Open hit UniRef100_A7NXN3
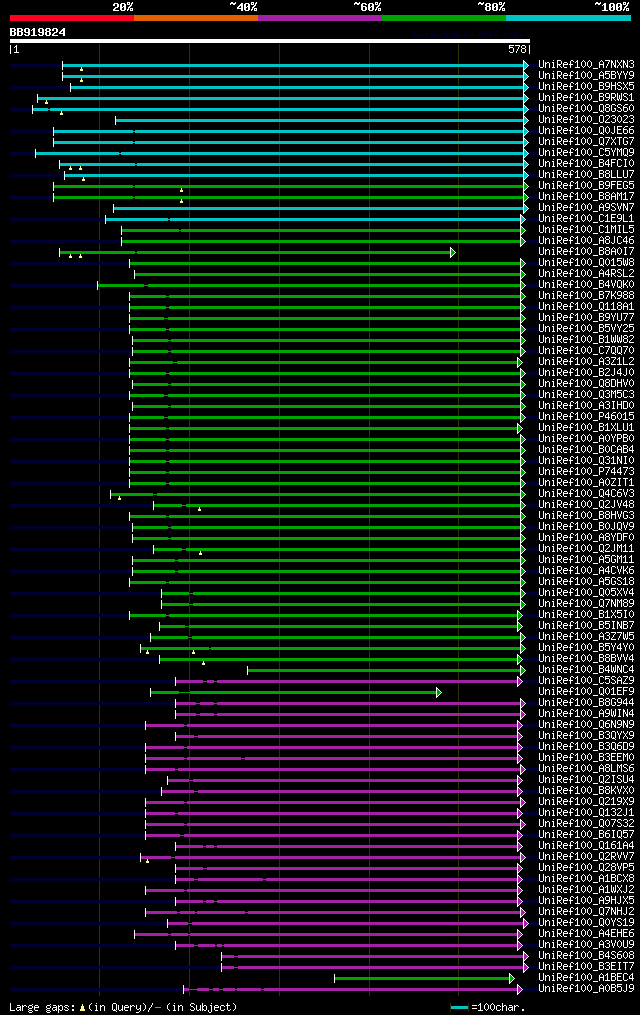The image size is (640, 1015). tap(586, 65)
